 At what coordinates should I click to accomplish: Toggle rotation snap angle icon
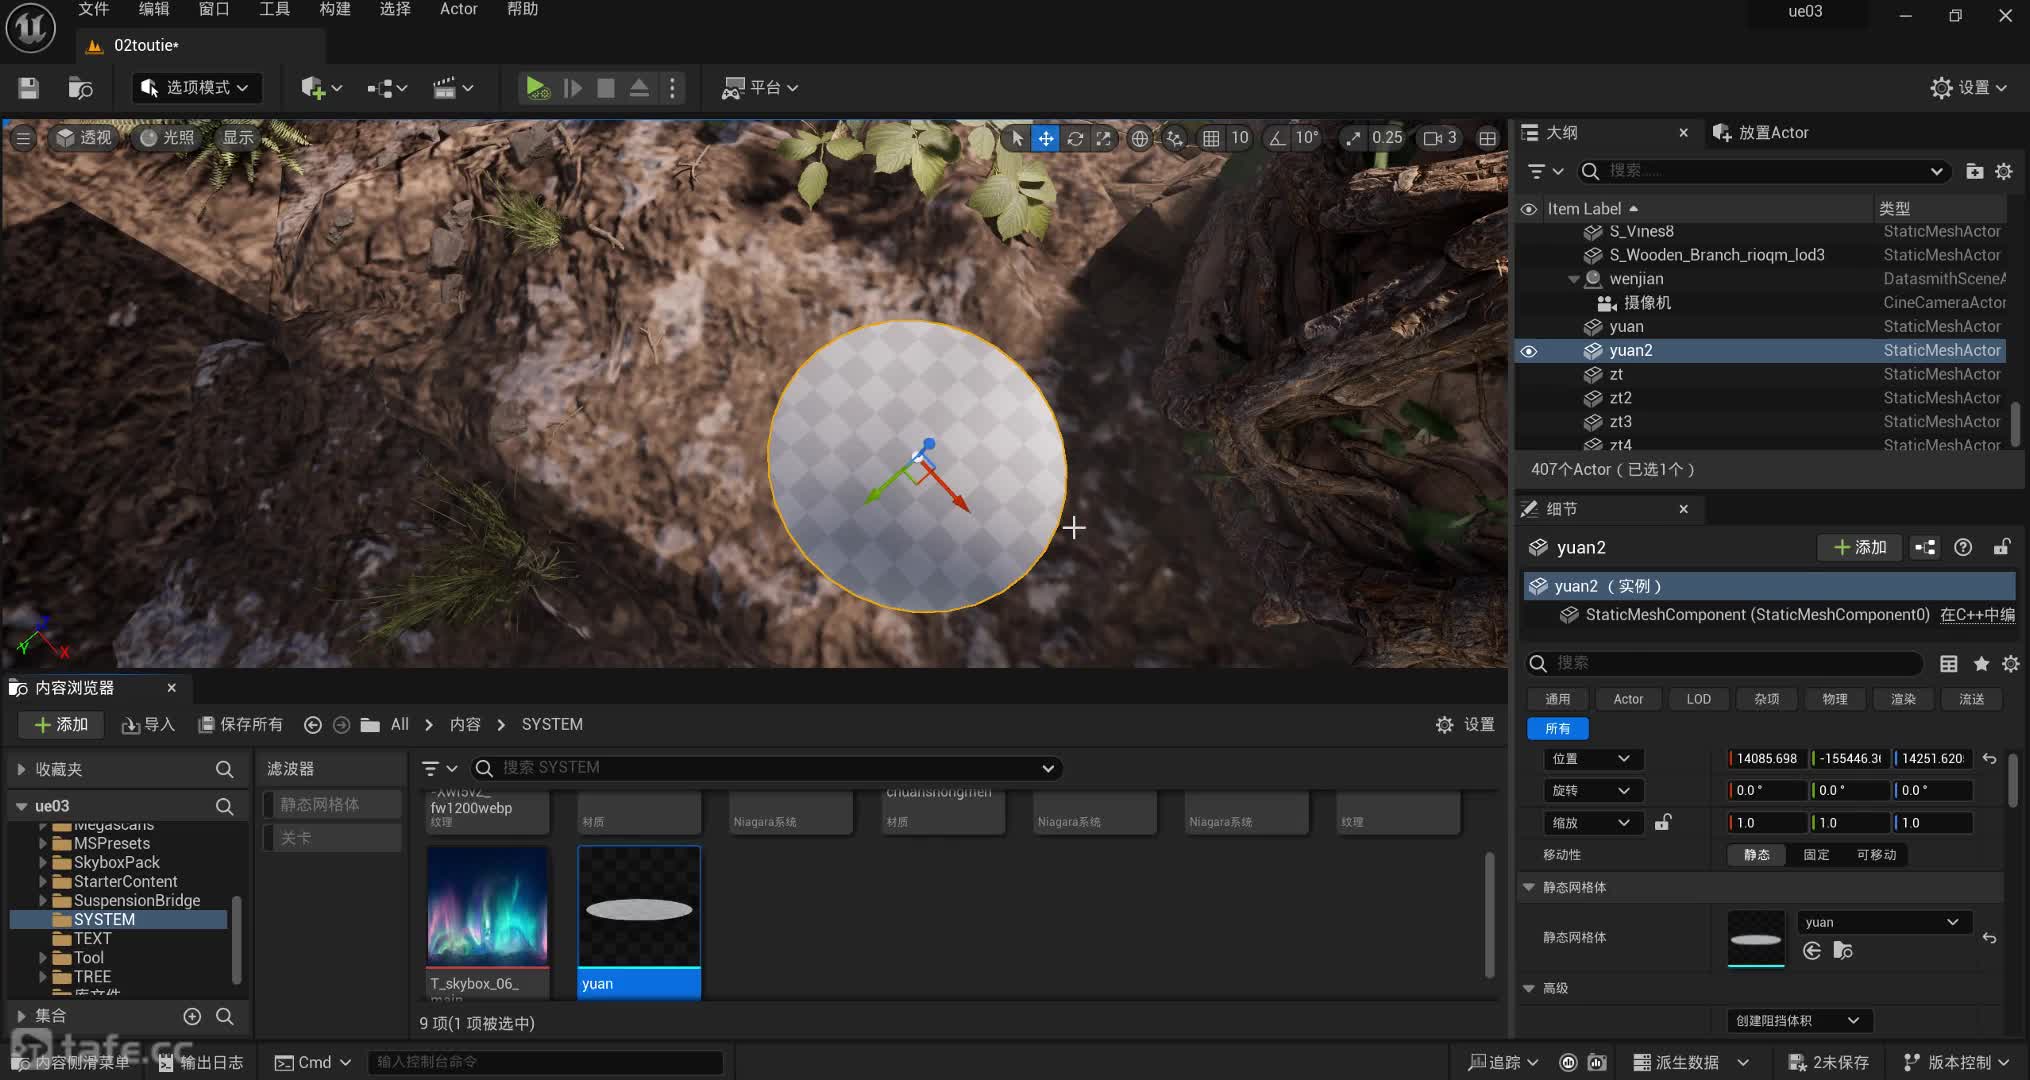[x=1277, y=138]
